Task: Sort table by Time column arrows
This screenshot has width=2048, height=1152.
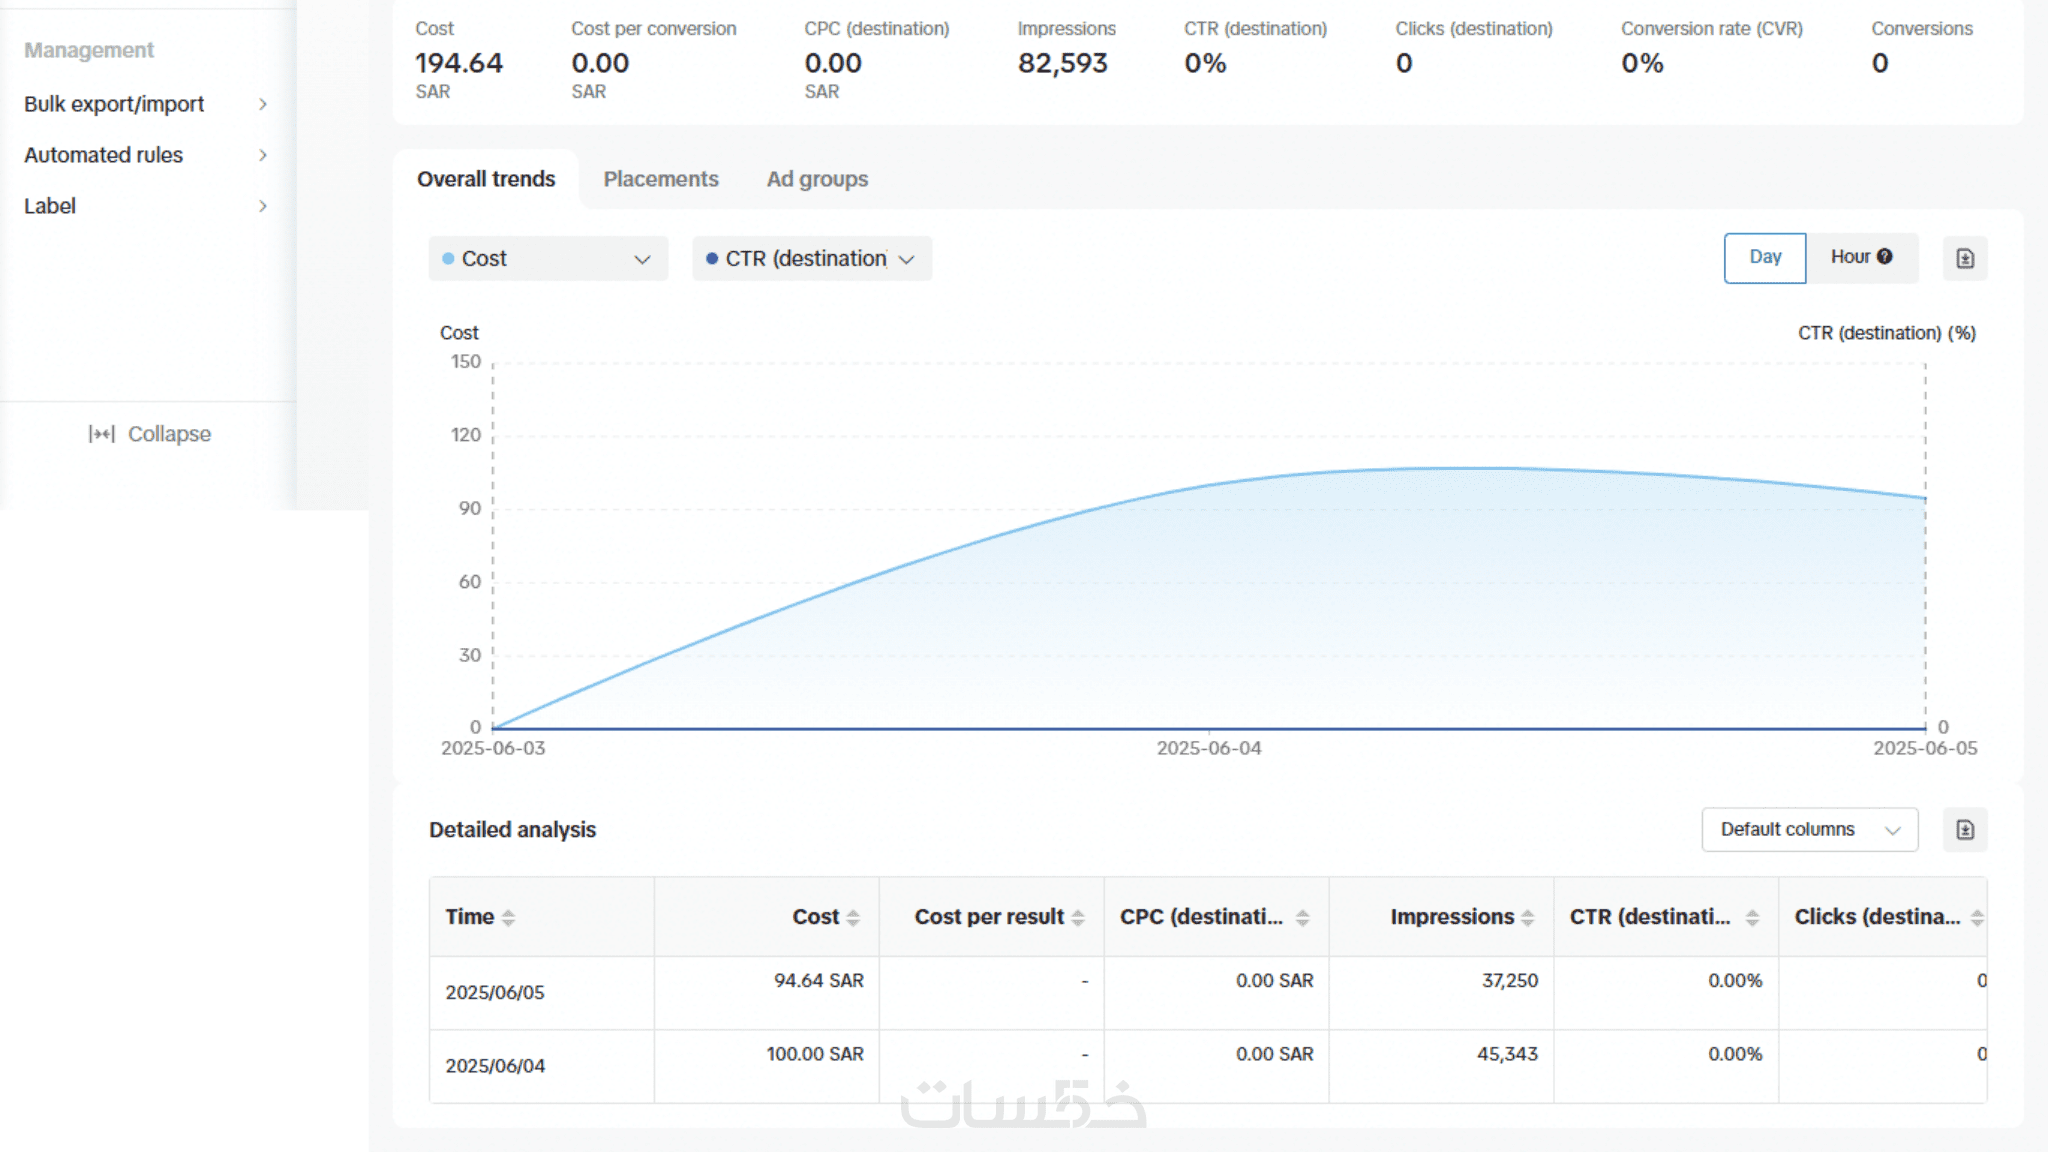Action: tap(508, 918)
